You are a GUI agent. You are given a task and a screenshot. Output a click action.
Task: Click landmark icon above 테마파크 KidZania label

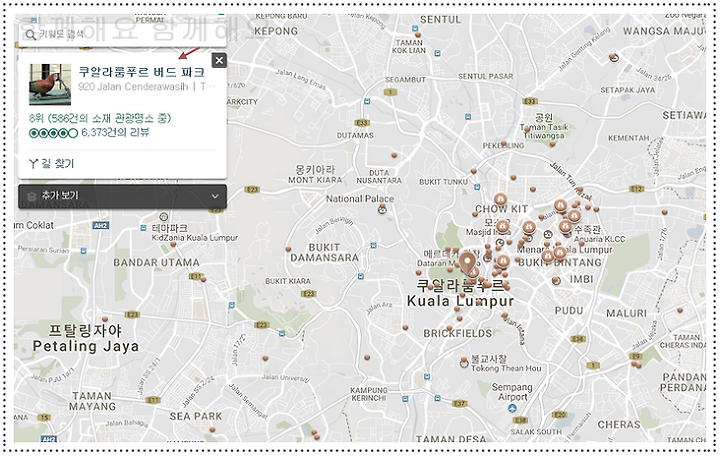pos(163,216)
